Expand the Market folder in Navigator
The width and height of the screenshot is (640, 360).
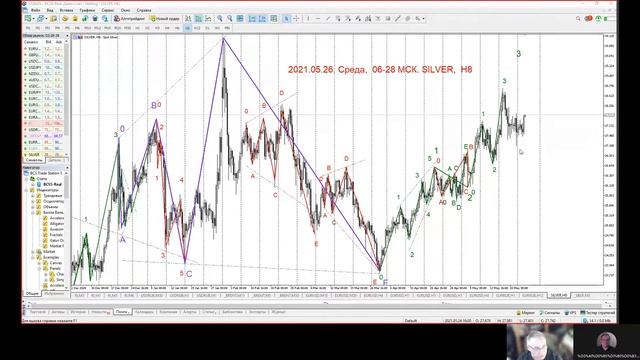click(x=33, y=252)
